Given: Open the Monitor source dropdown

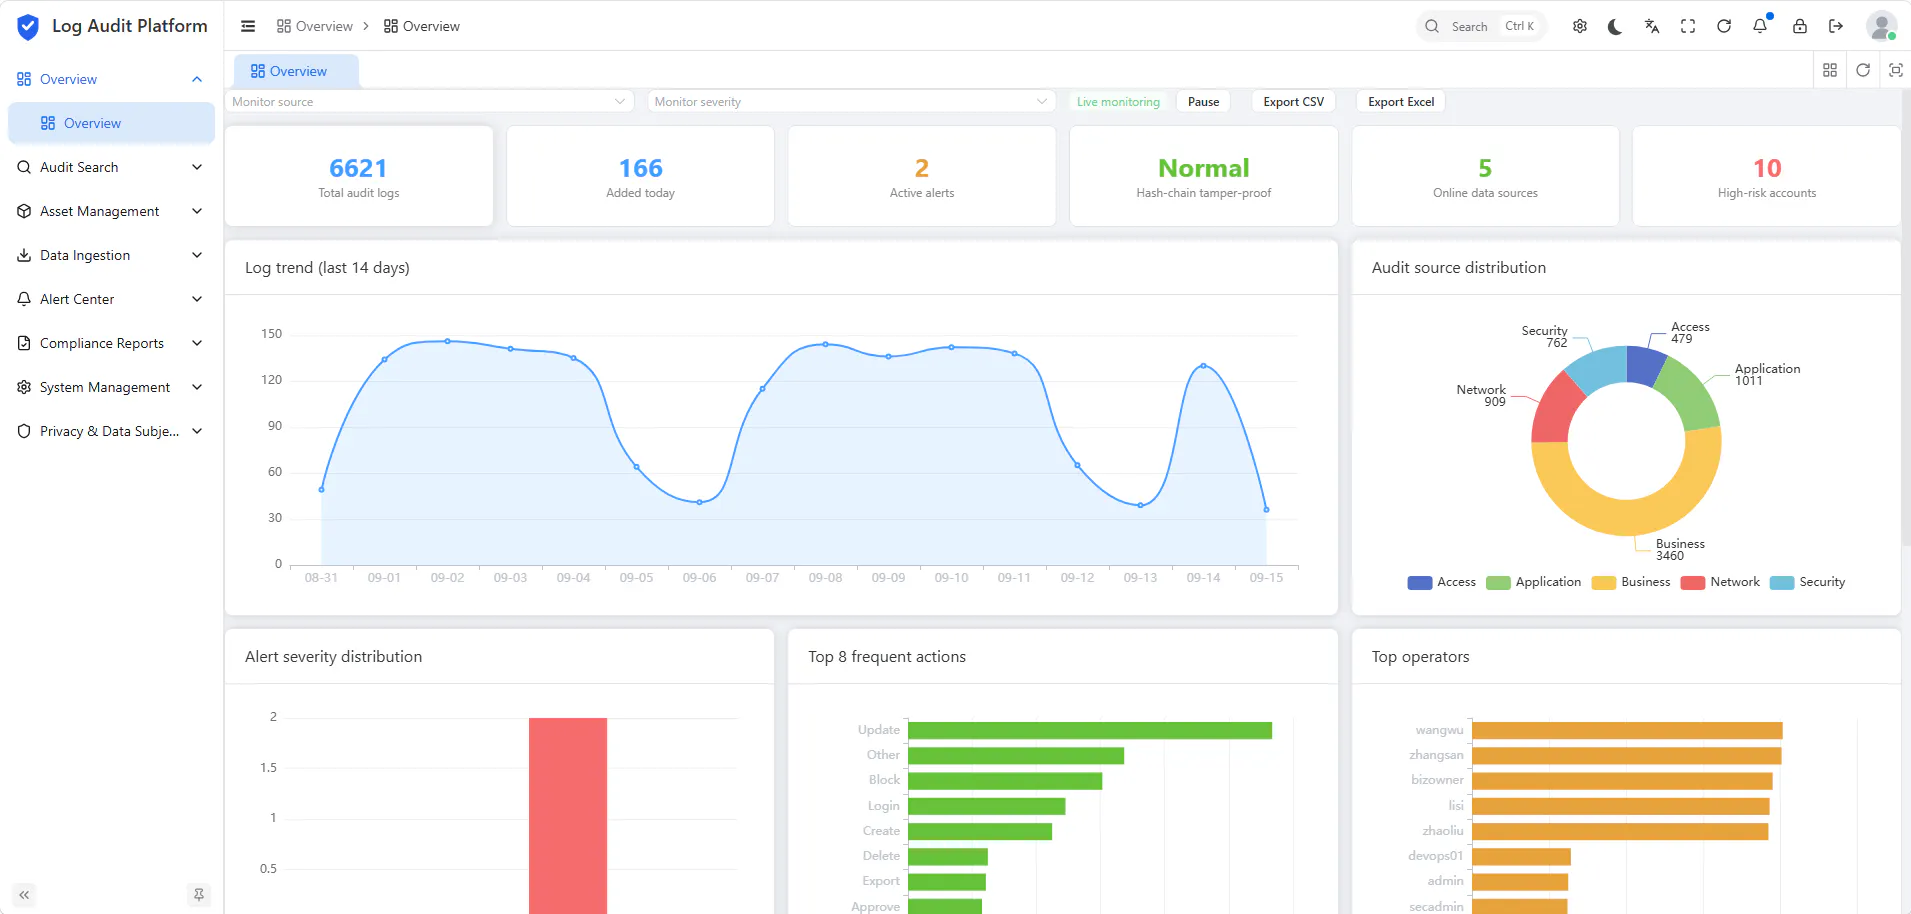Looking at the screenshot, I should click(x=430, y=102).
